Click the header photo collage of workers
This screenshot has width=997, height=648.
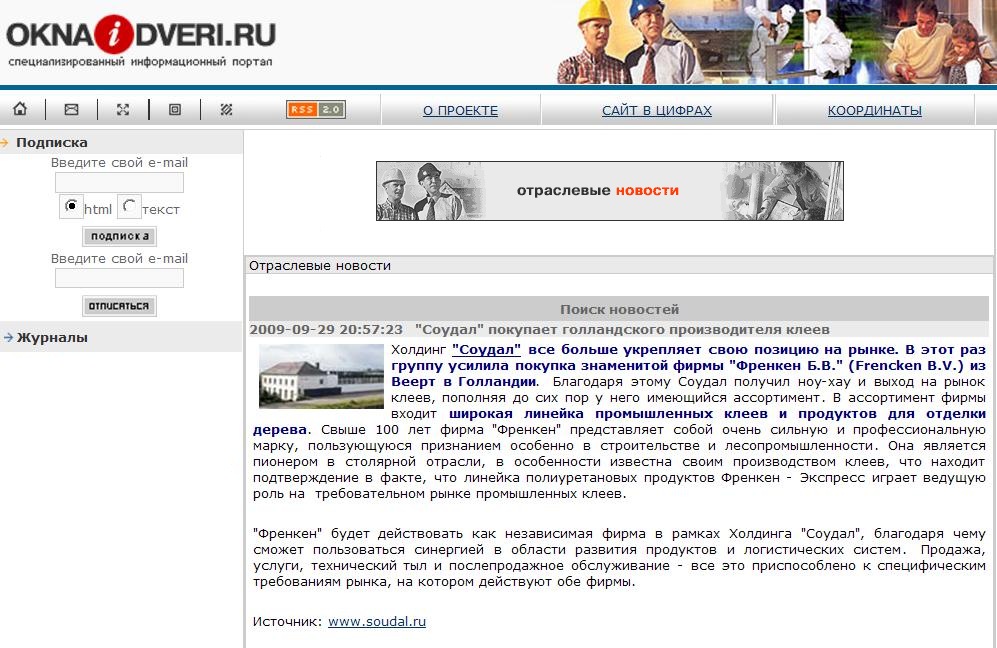pyautogui.click(x=776, y=42)
